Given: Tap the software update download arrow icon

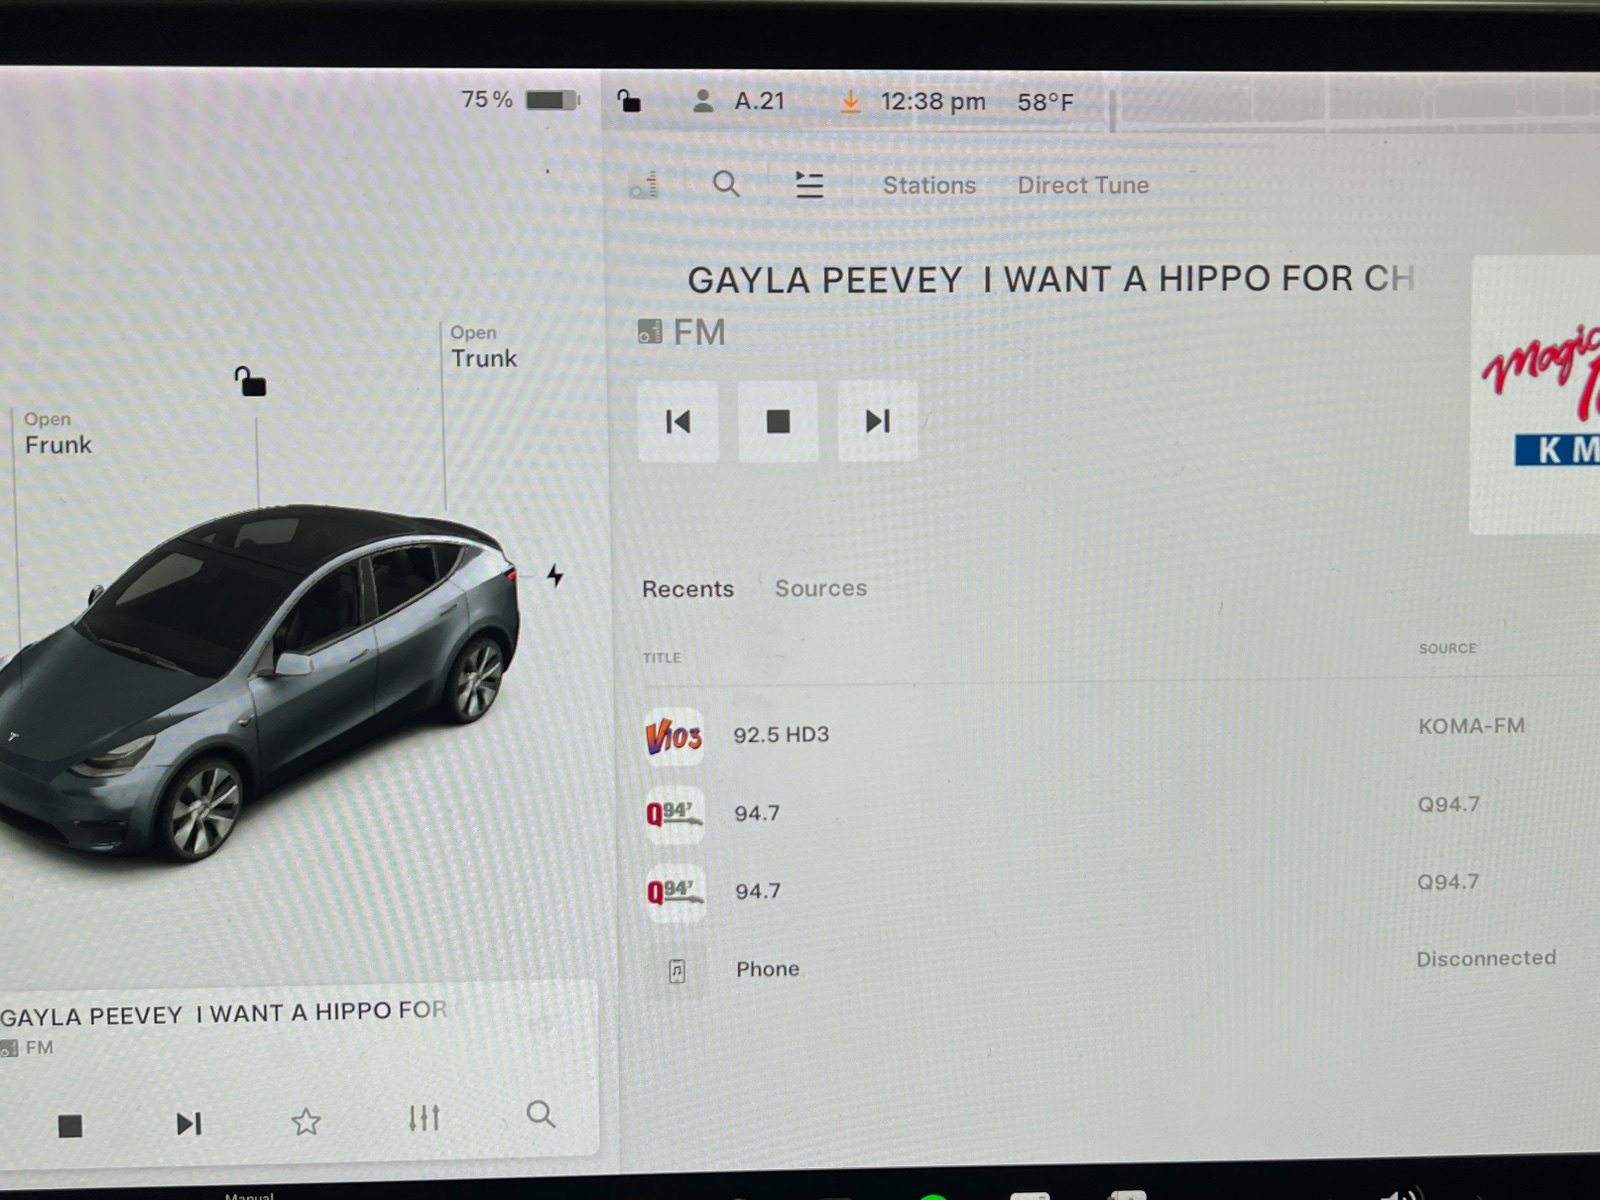Looking at the screenshot, I should 850,100.
